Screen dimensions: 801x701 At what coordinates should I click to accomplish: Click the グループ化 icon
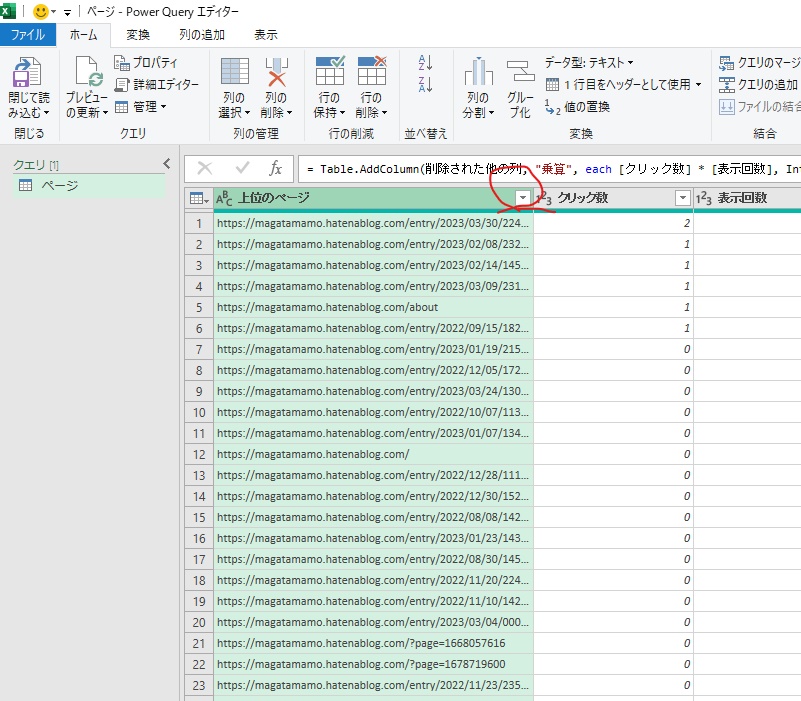pos(521,71)
